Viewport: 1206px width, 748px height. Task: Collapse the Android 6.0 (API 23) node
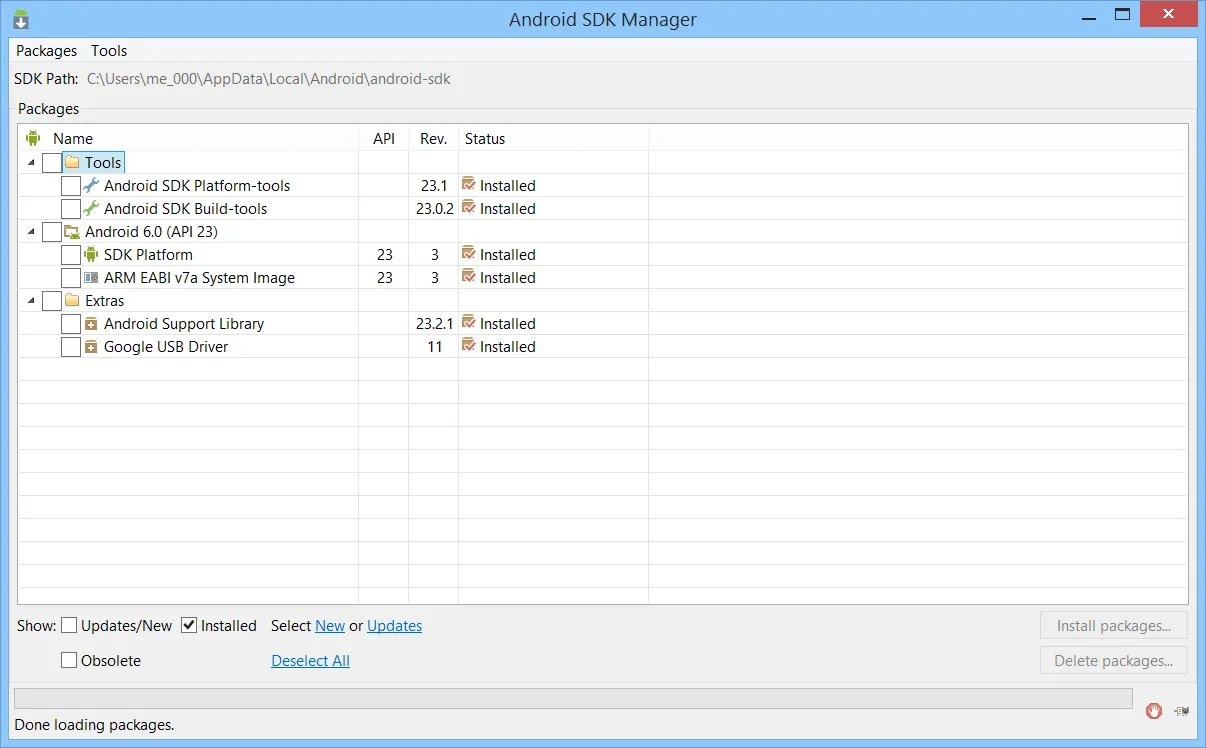click(x=31, y=231)
